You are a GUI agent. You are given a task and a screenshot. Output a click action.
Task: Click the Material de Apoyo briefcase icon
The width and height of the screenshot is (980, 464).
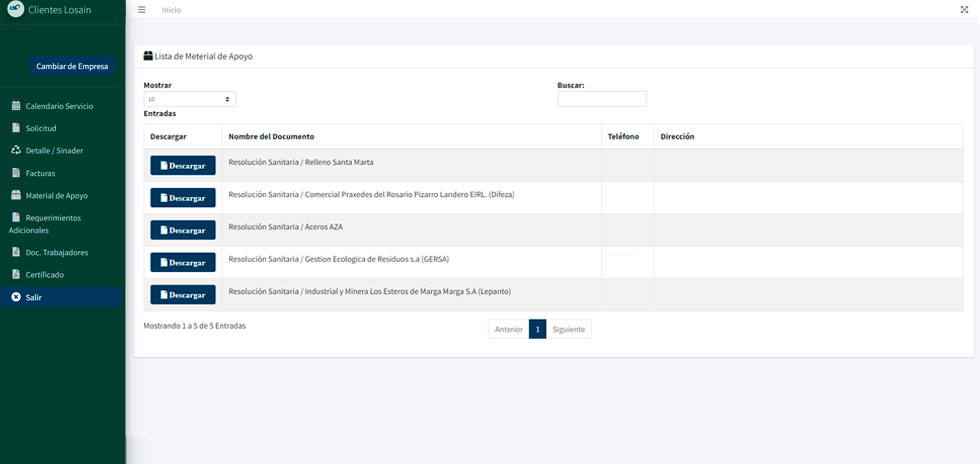[16, 196]
